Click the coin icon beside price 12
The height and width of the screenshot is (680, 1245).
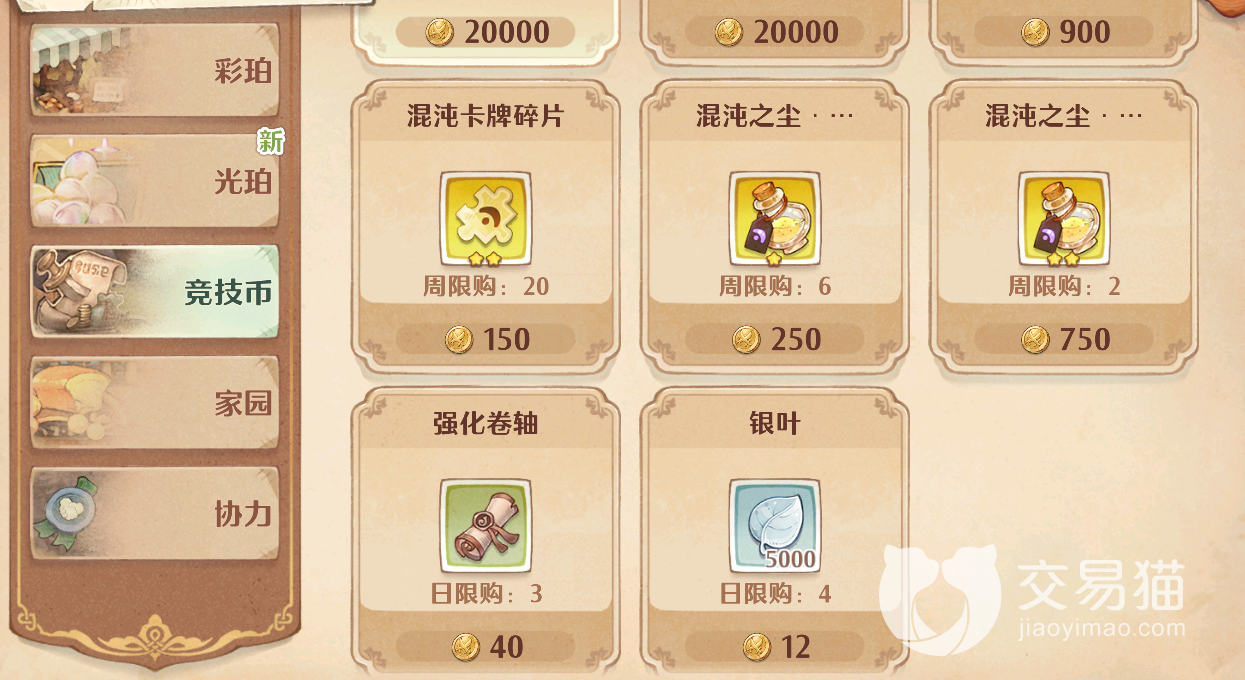point(757,647)
